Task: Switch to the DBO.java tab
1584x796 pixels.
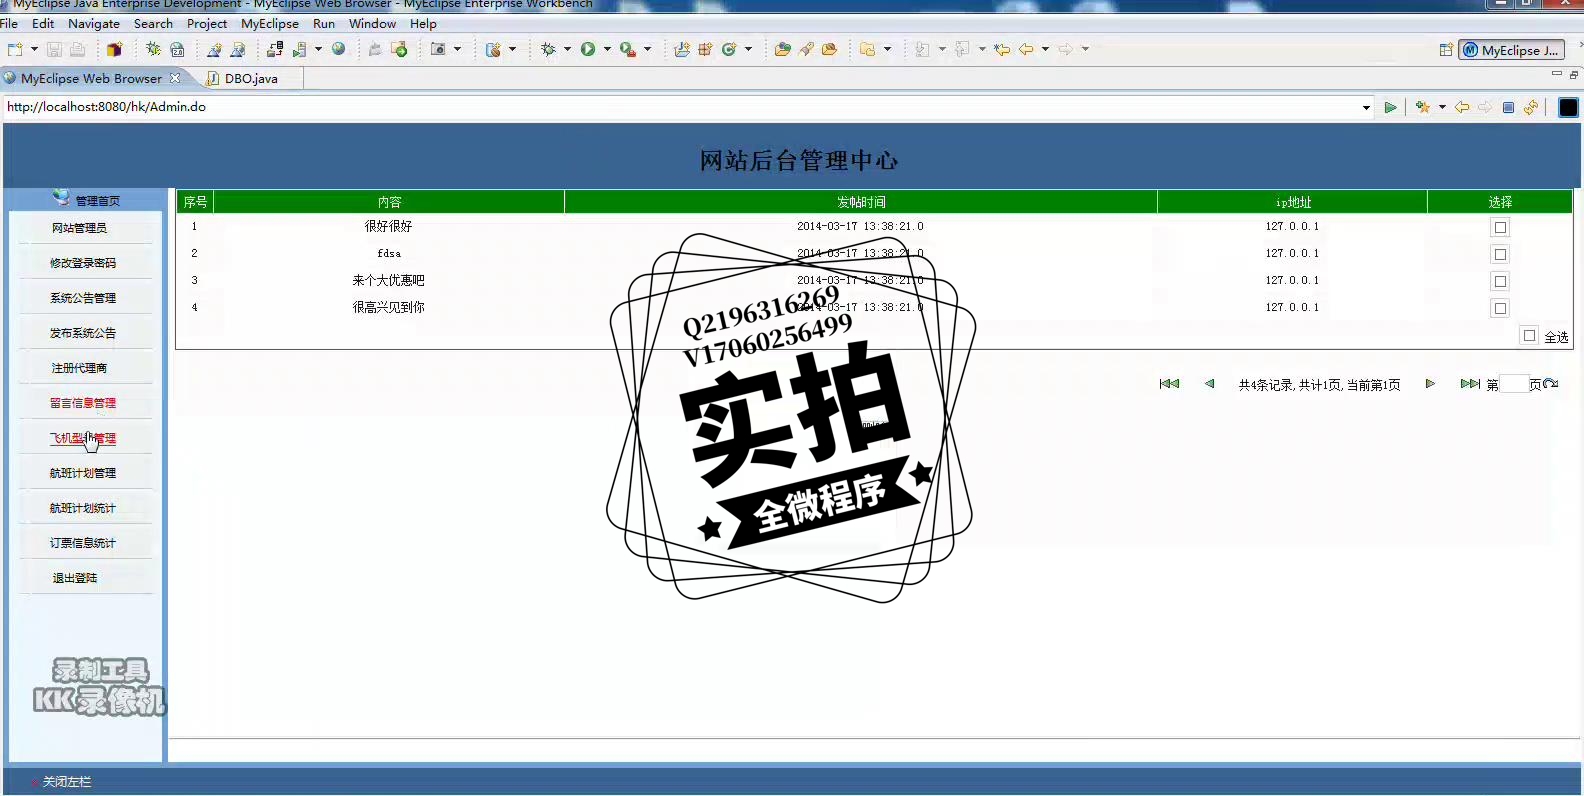Action: [251, 78]
